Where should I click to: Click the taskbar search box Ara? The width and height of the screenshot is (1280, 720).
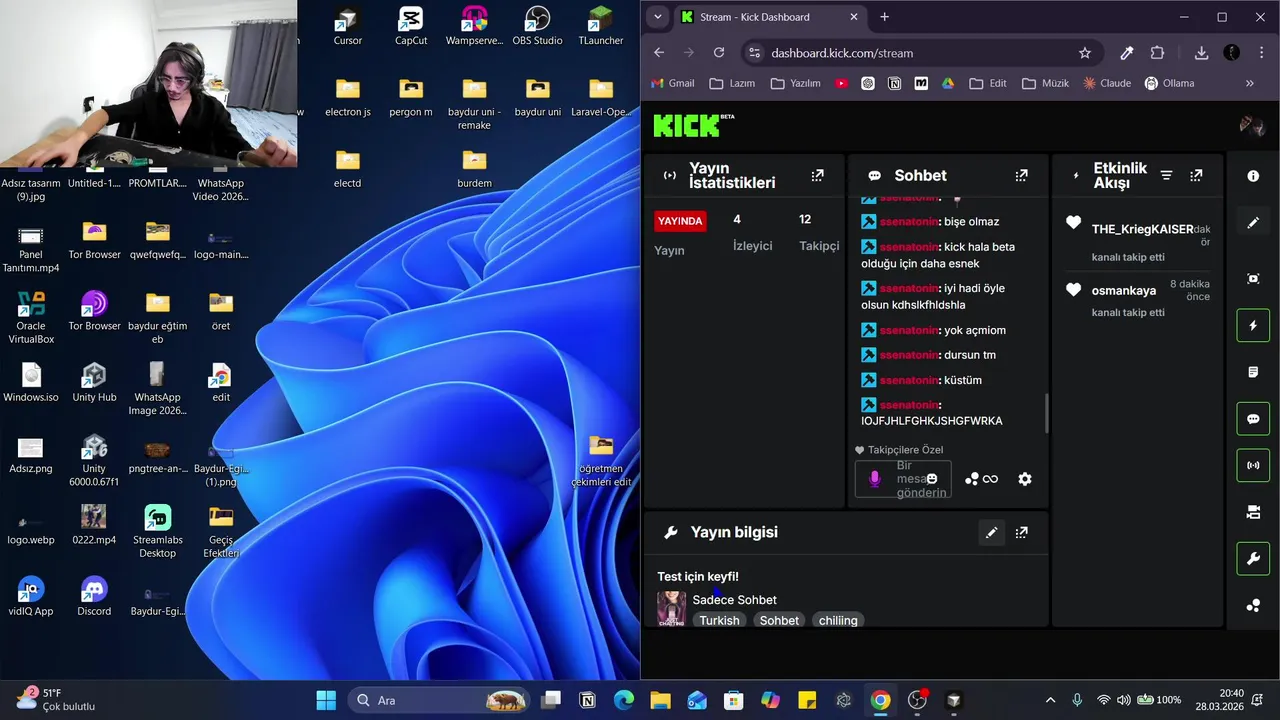pyautogui.click(x=438, y=700)
